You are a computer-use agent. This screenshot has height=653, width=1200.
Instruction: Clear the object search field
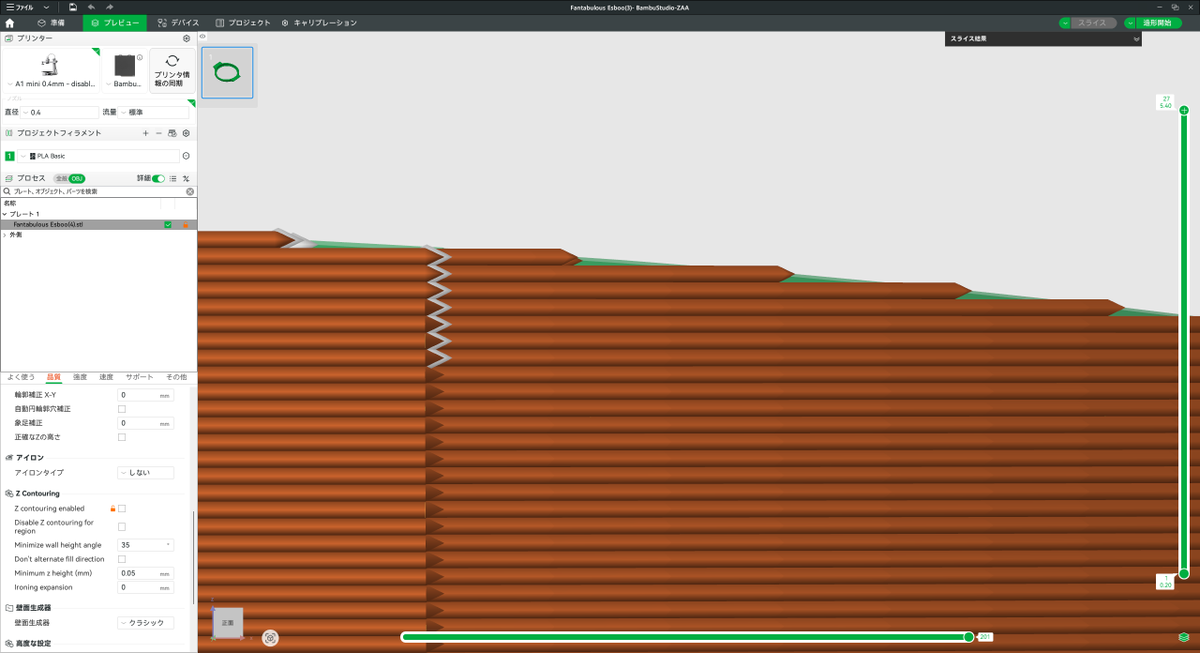click(190, 191)
